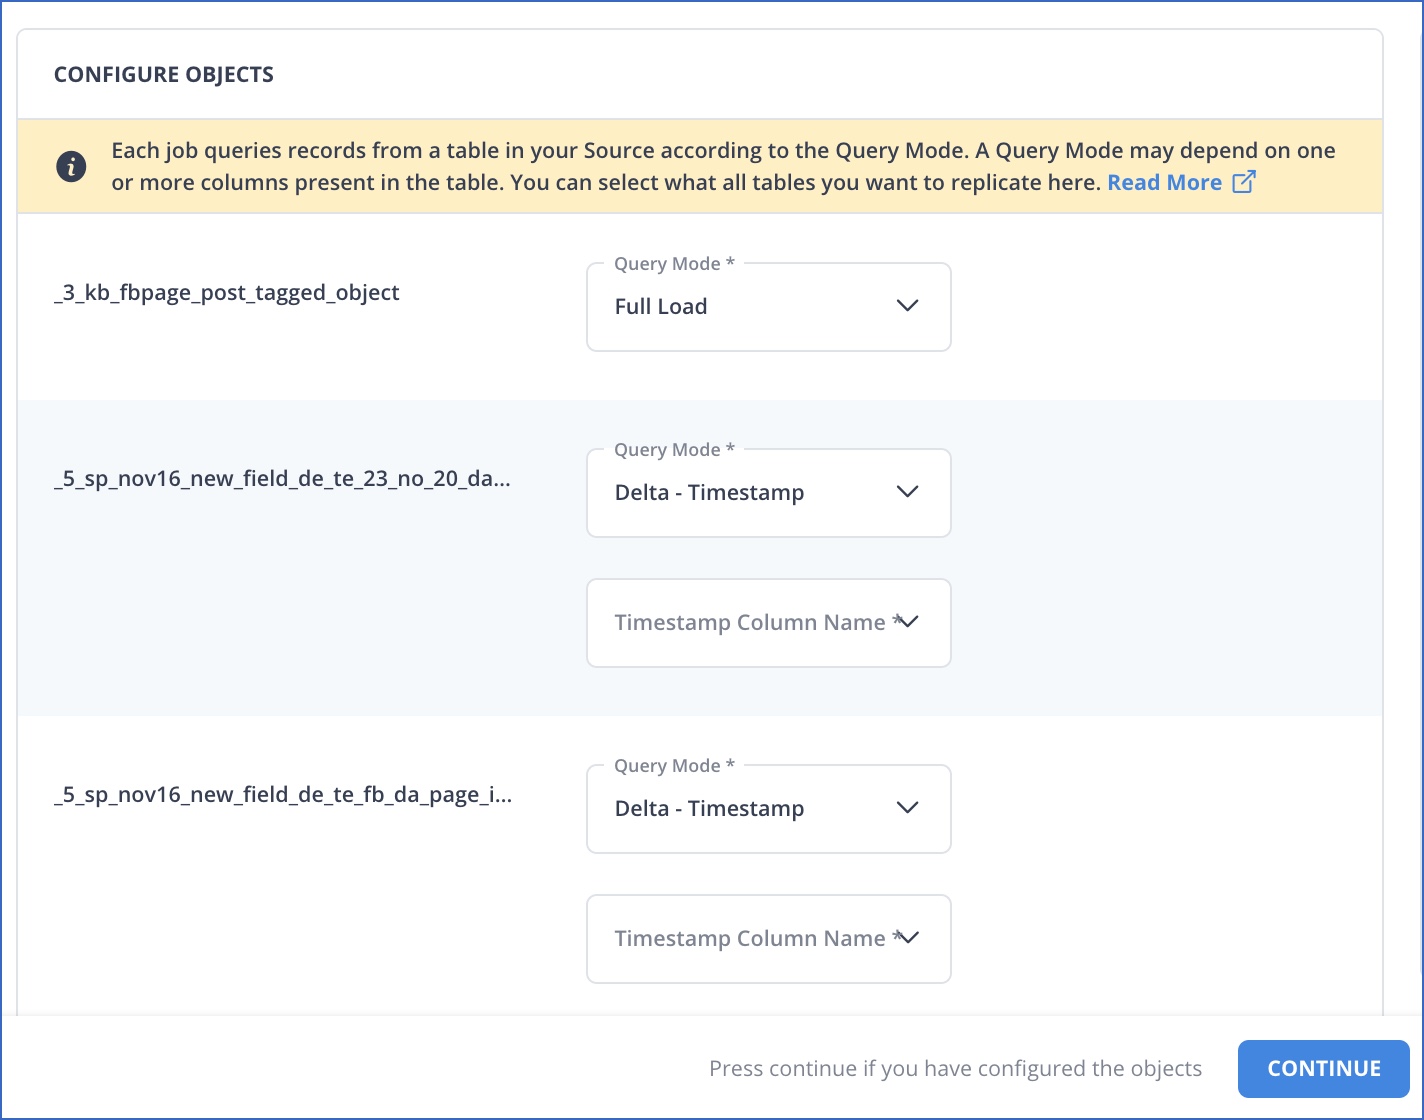The width and height of the screenshot is (1424, 1120).
Task: Open Timestamp Column Name dropdown for _5_sp_nov16_new_field_de_te_fb_da_page_i
Action: coord(768,939)
